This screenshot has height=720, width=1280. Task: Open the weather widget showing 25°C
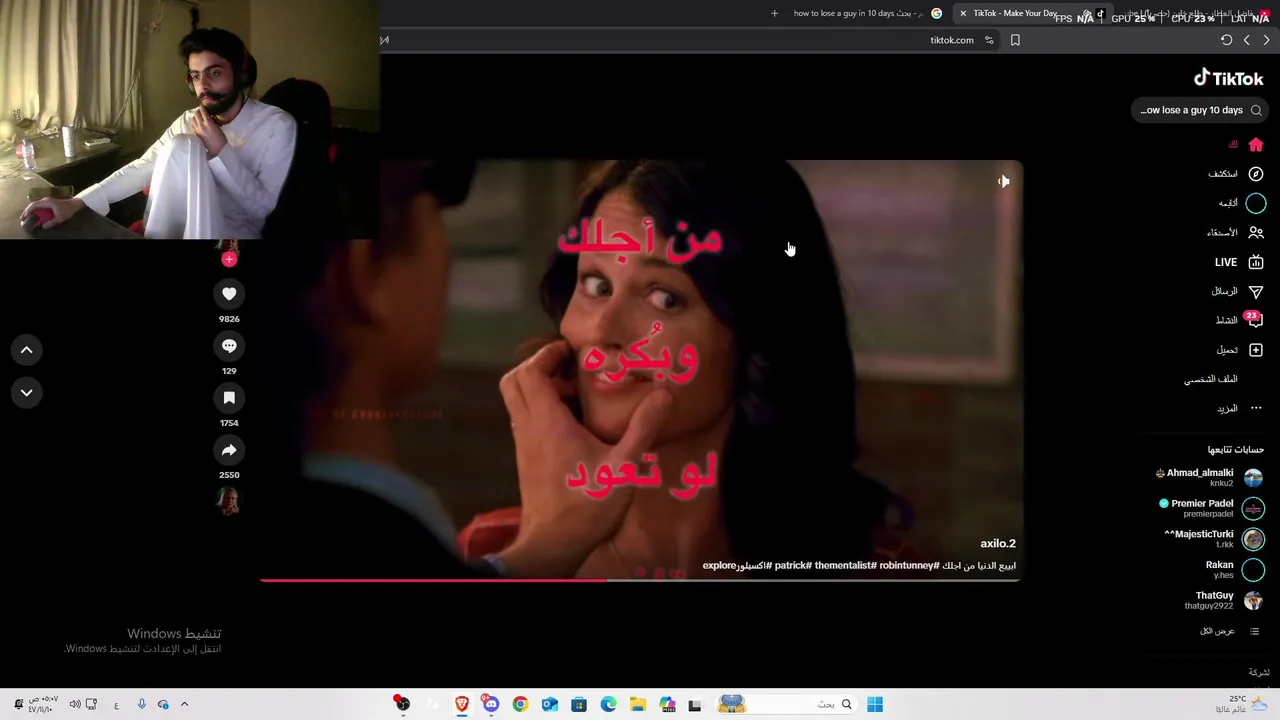click(x=1243, y=704)
